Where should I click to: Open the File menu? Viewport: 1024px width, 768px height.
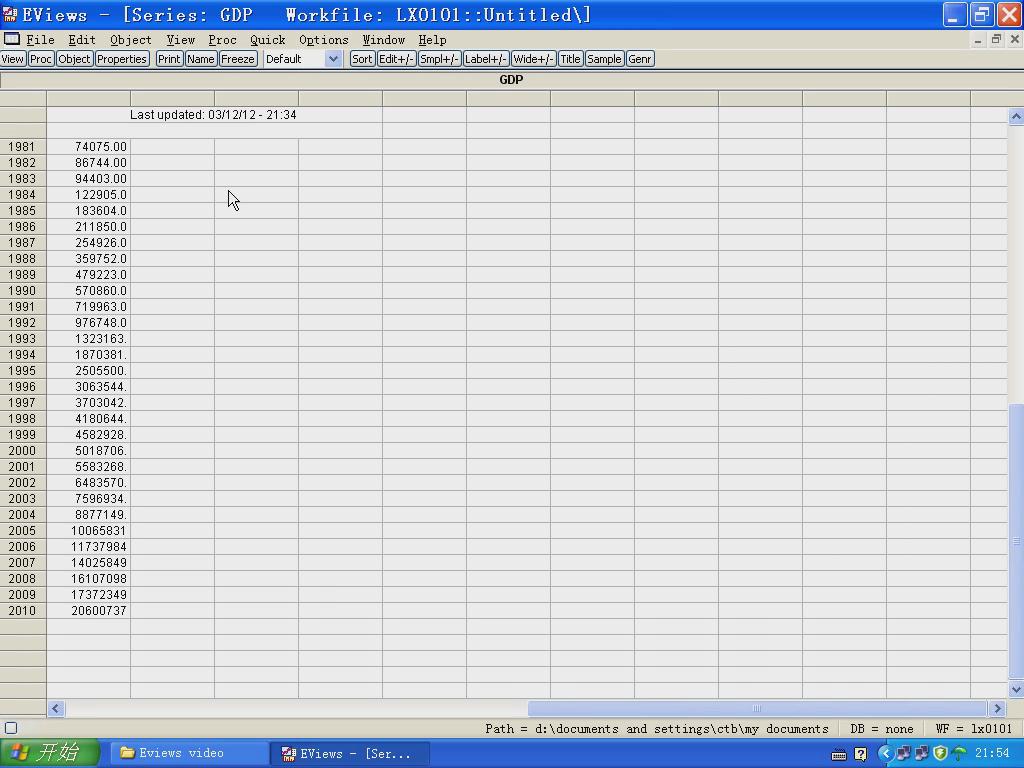[40, 40]
